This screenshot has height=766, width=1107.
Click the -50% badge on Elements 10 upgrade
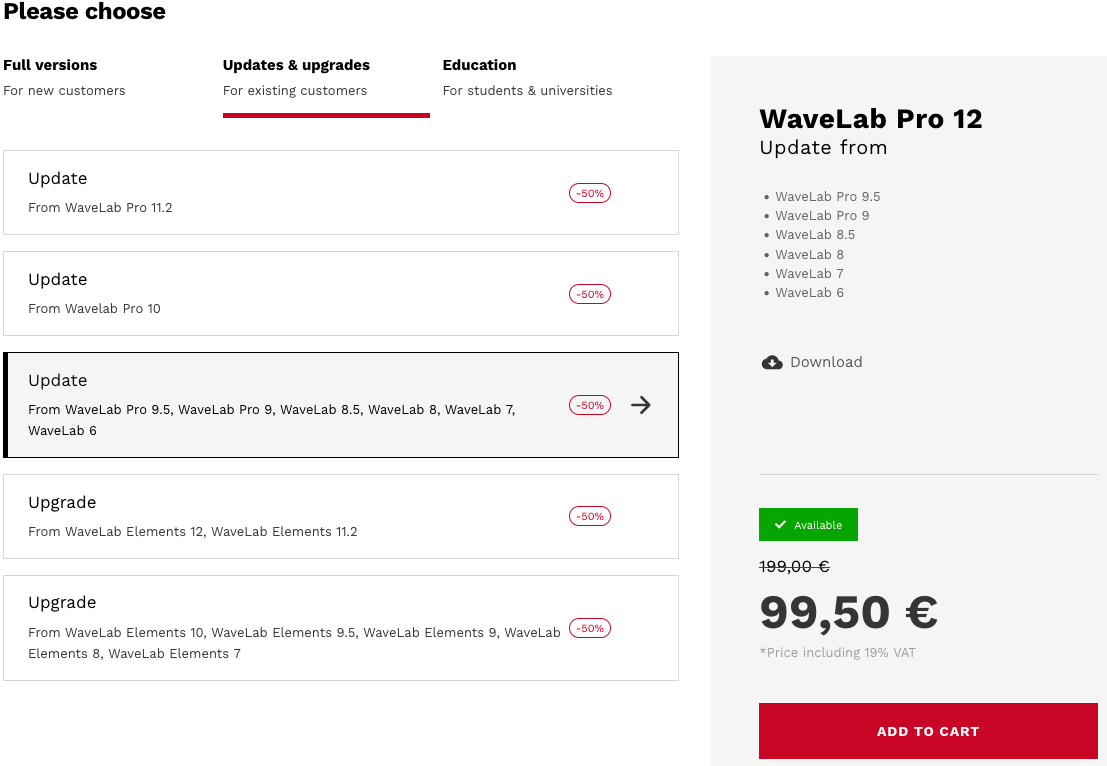590,628
